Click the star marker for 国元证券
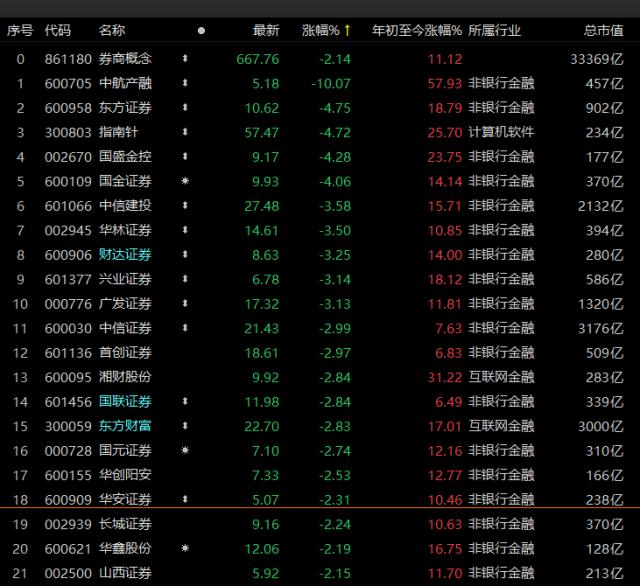 [x=185, y=450]
